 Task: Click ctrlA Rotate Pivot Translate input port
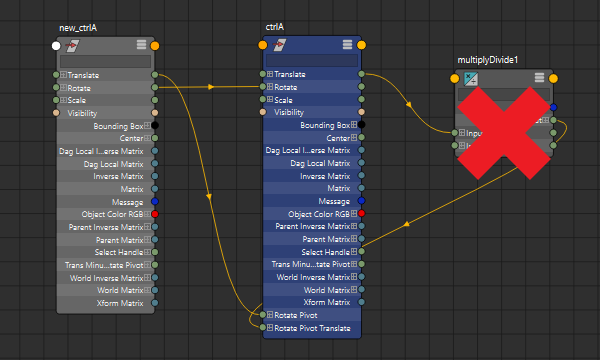(x=262, y=327)
